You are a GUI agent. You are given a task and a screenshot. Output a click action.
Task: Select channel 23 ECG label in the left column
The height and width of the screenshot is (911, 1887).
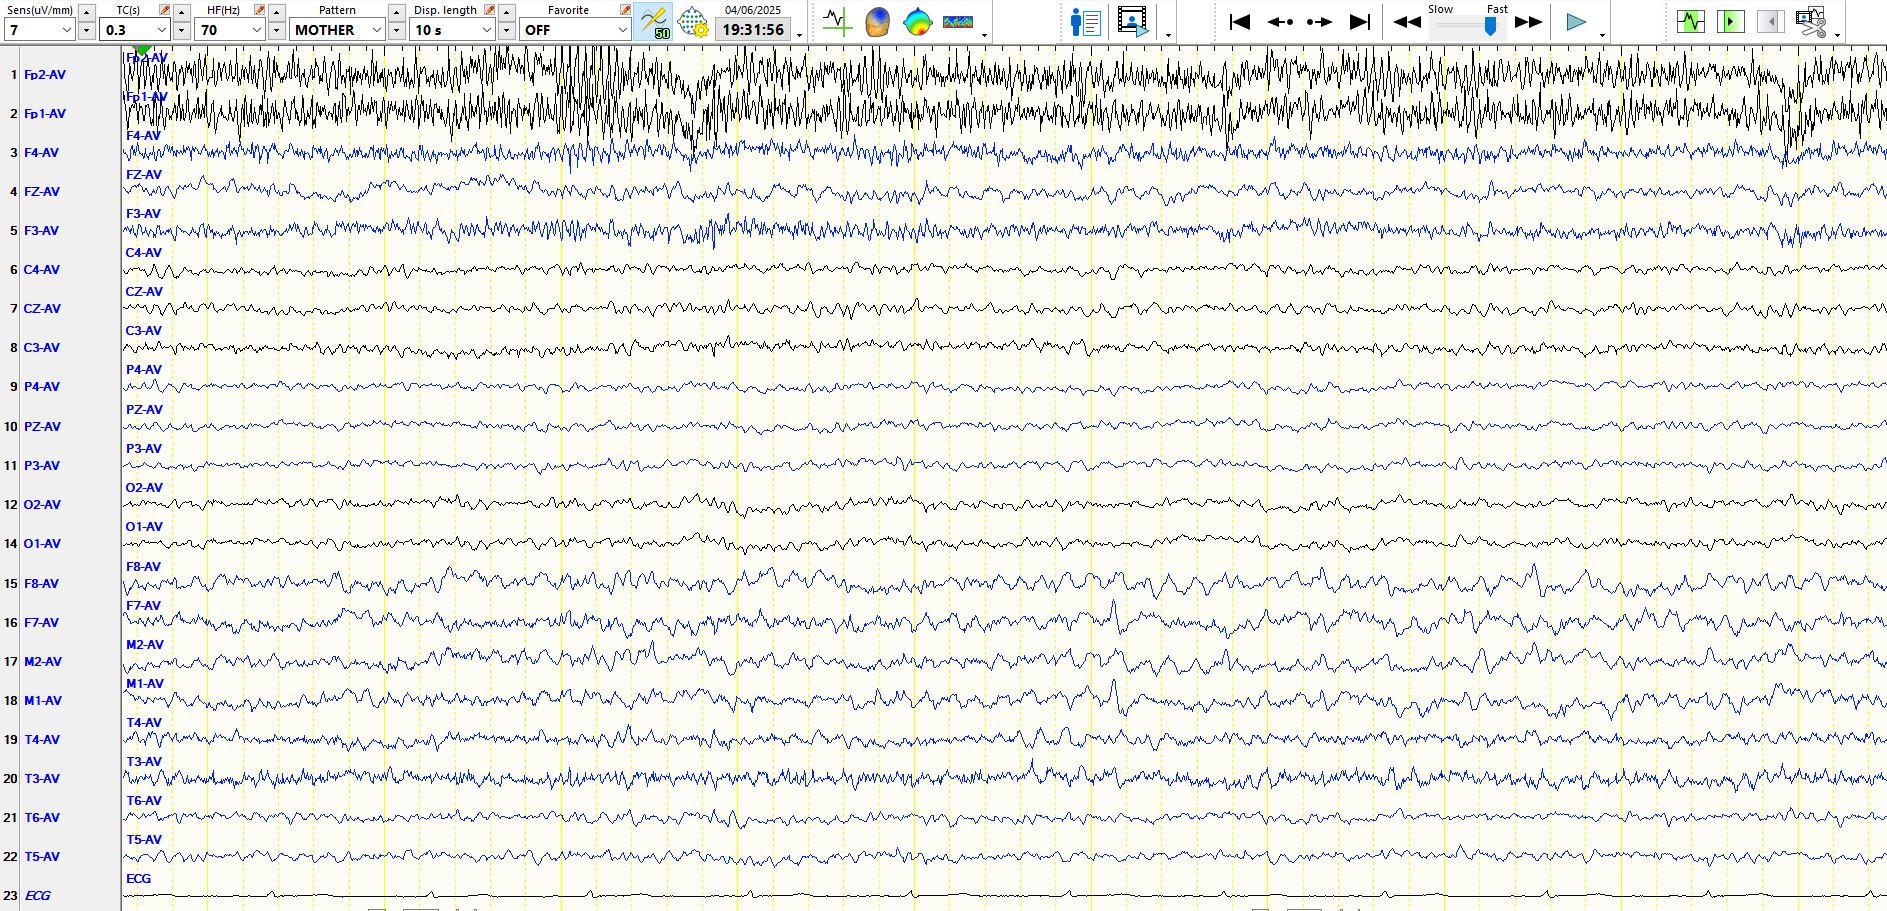(x=37, y=896)
